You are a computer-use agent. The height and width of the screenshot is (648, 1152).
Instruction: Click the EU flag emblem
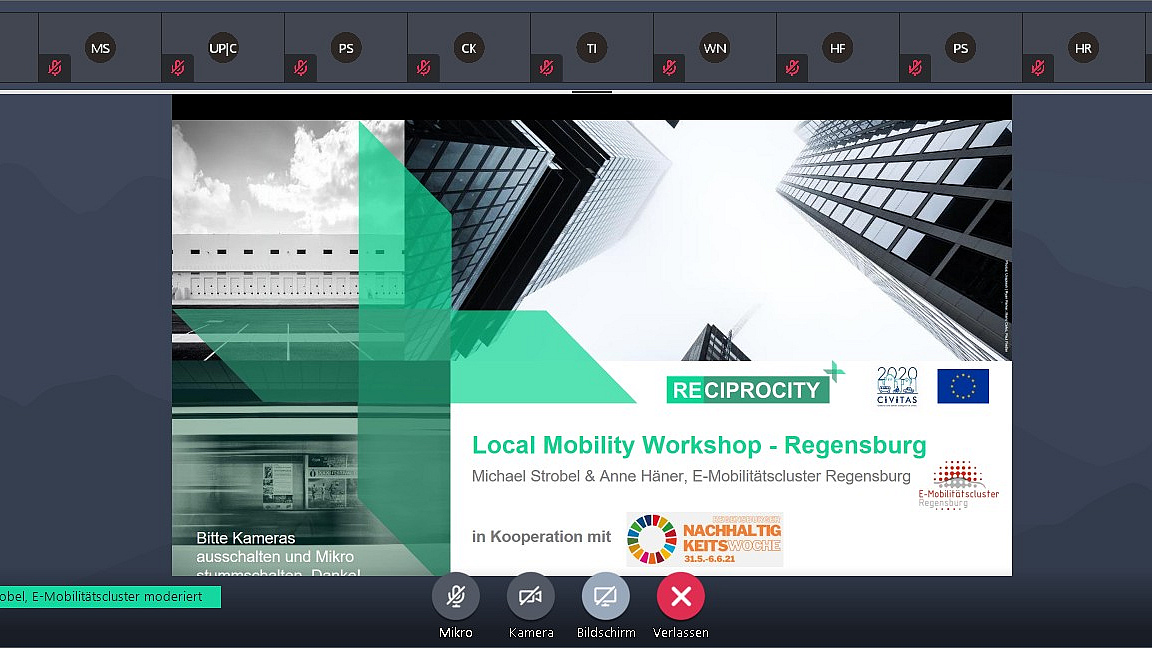click(963, 386)
